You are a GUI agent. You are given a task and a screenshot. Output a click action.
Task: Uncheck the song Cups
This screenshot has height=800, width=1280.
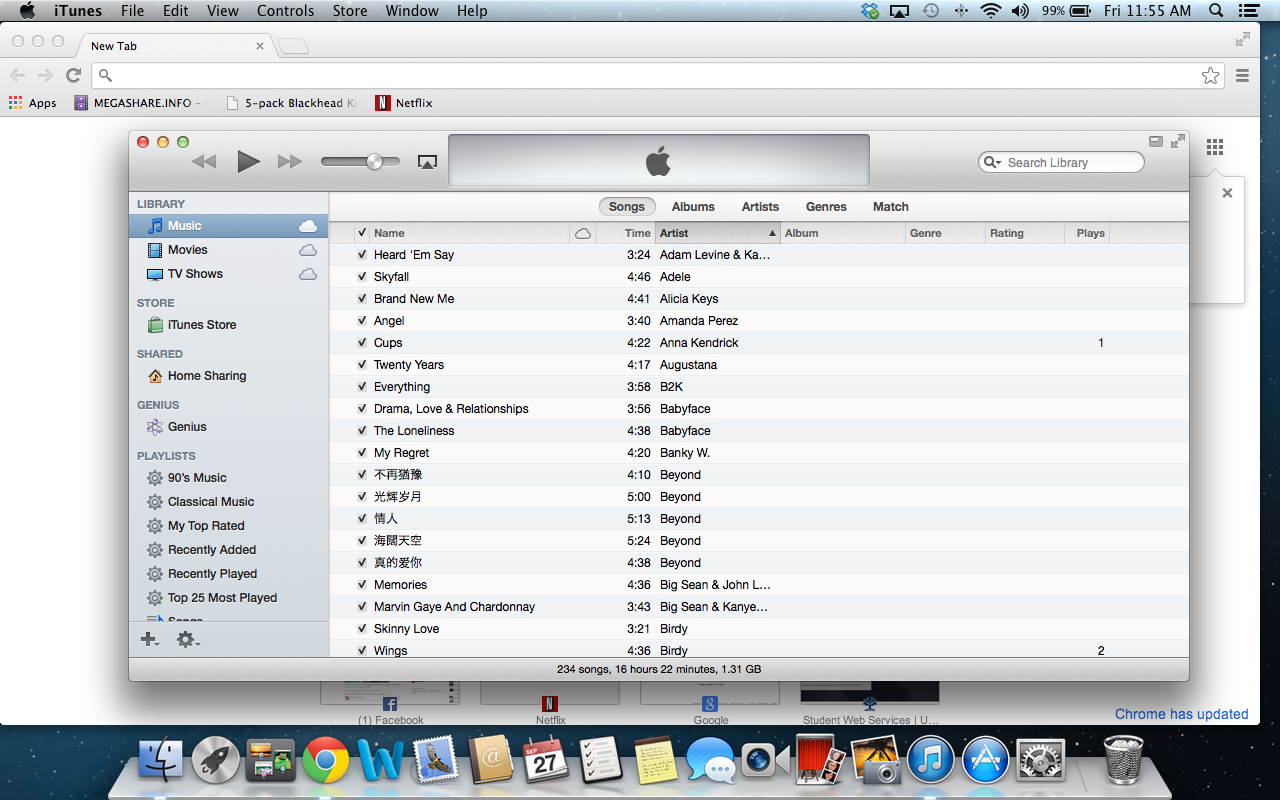point(362,343)
